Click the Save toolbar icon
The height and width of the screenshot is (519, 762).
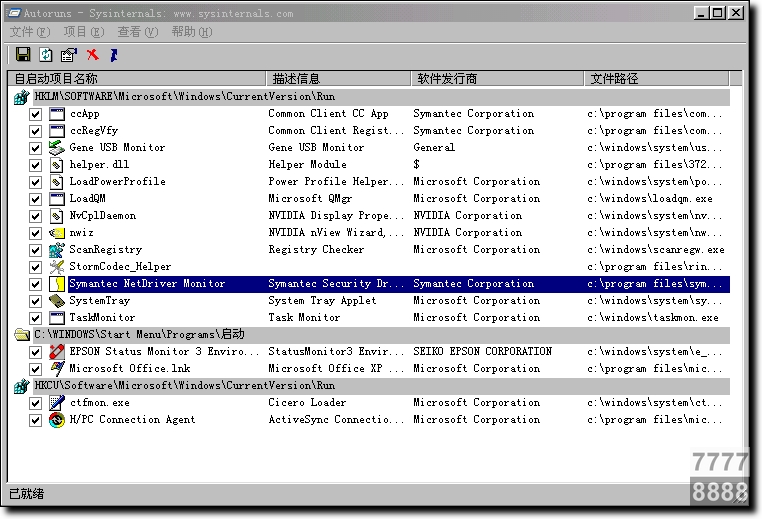23,54
